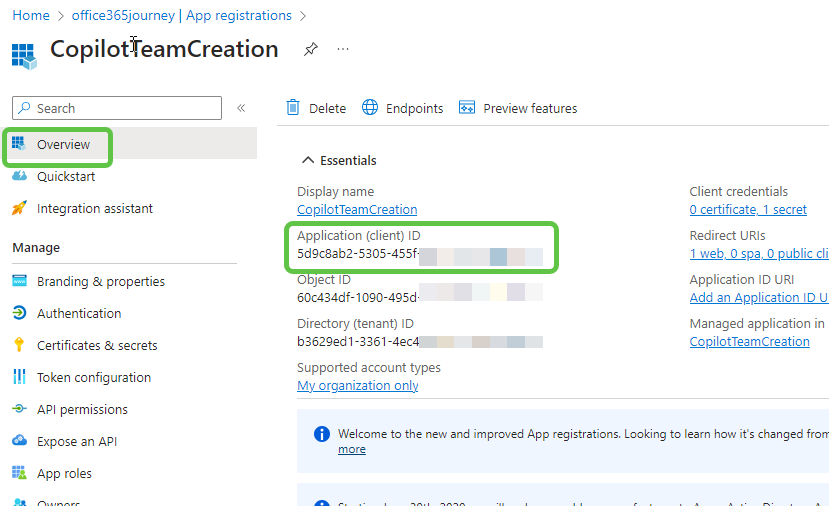Viewport: 829px width, 506px height.
Task: Open Quickstart in the left menu
Action: point(66,176)
